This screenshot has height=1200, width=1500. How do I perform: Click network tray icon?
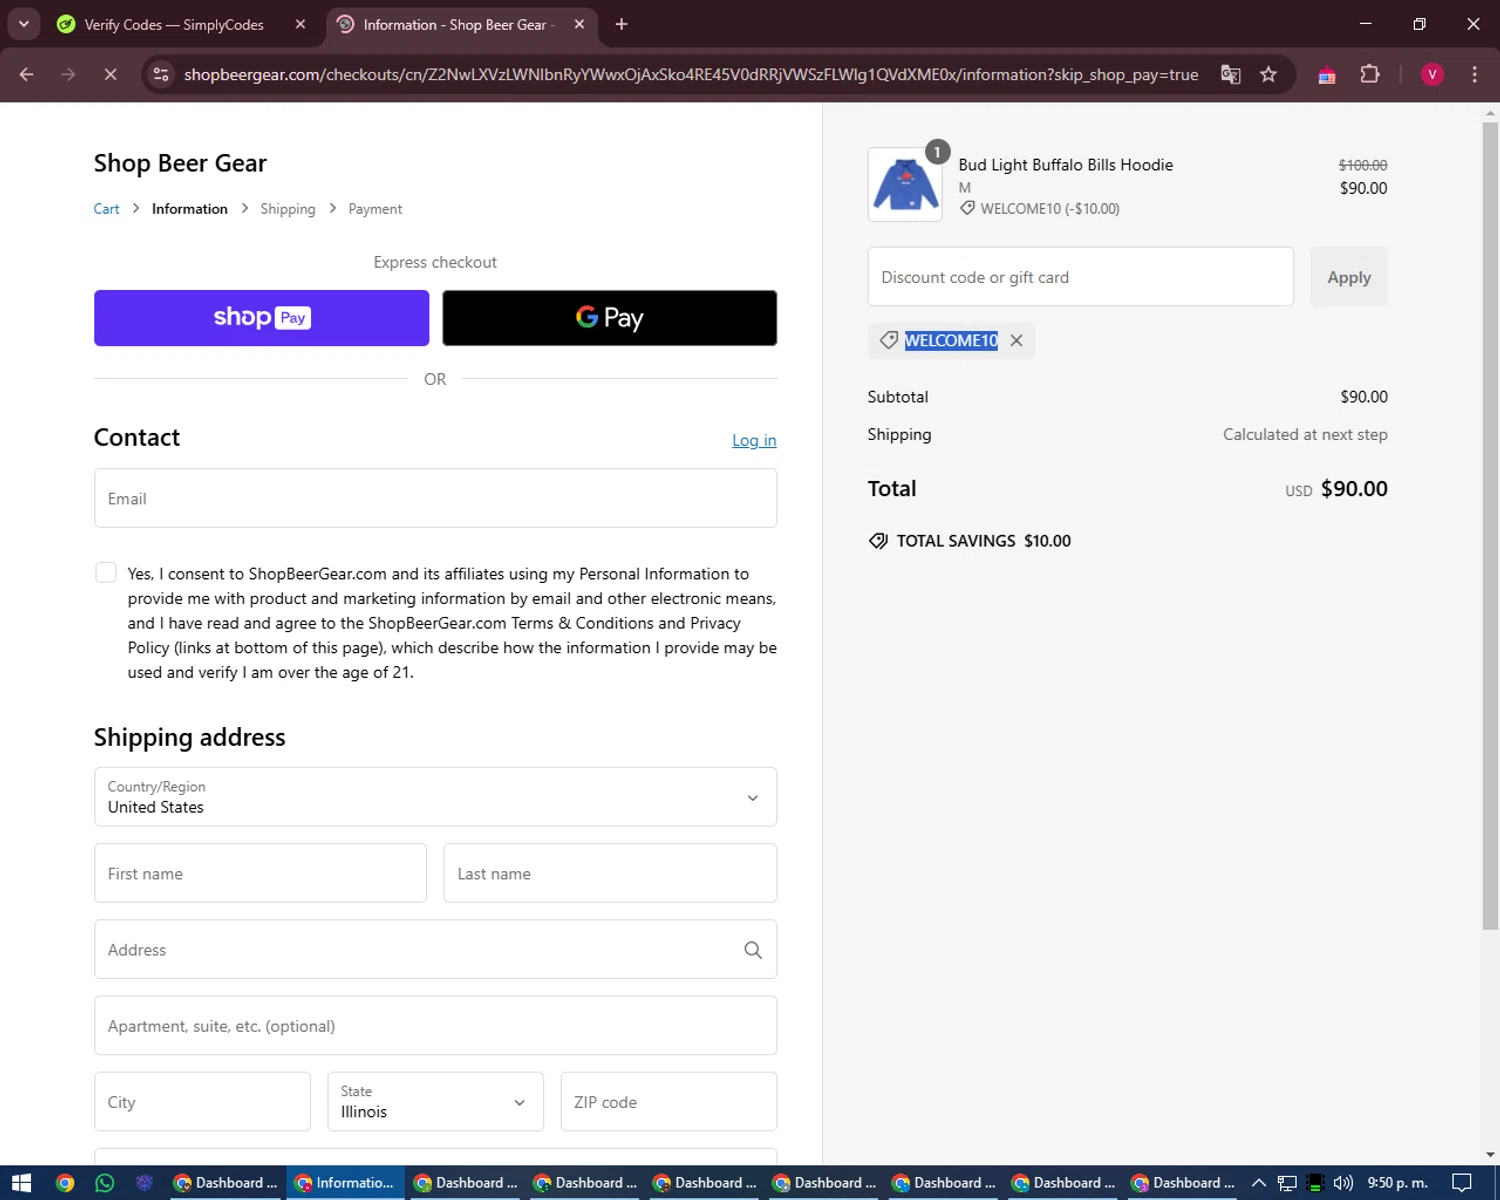1287,1183
